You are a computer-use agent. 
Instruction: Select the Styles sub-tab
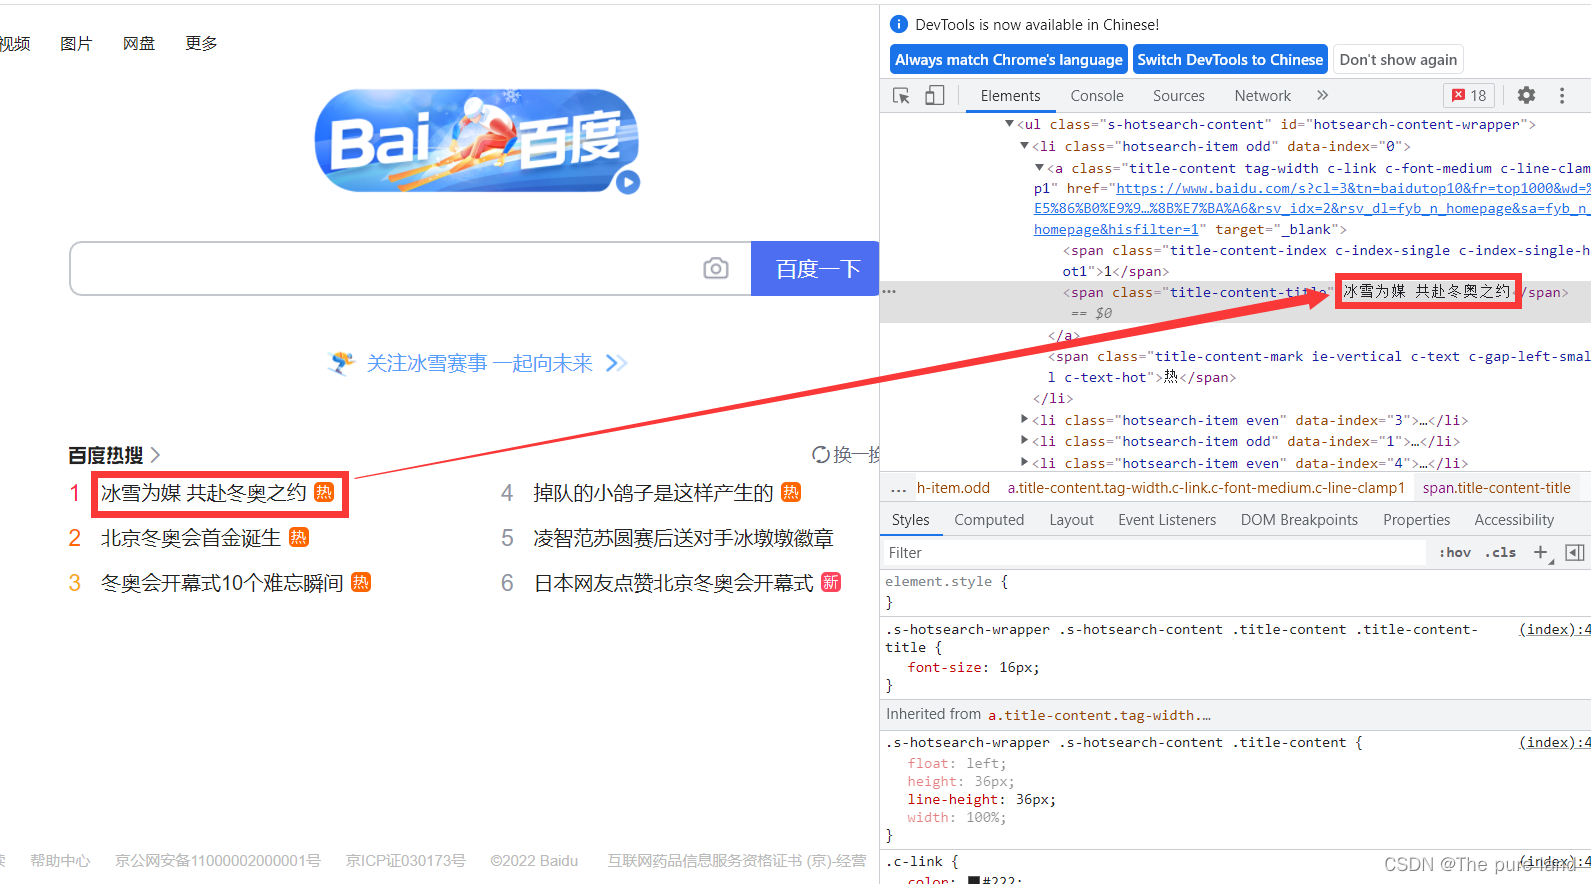(910, 520)
